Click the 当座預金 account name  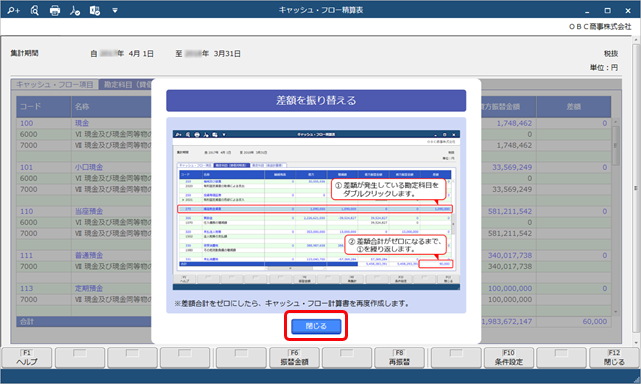89,211
